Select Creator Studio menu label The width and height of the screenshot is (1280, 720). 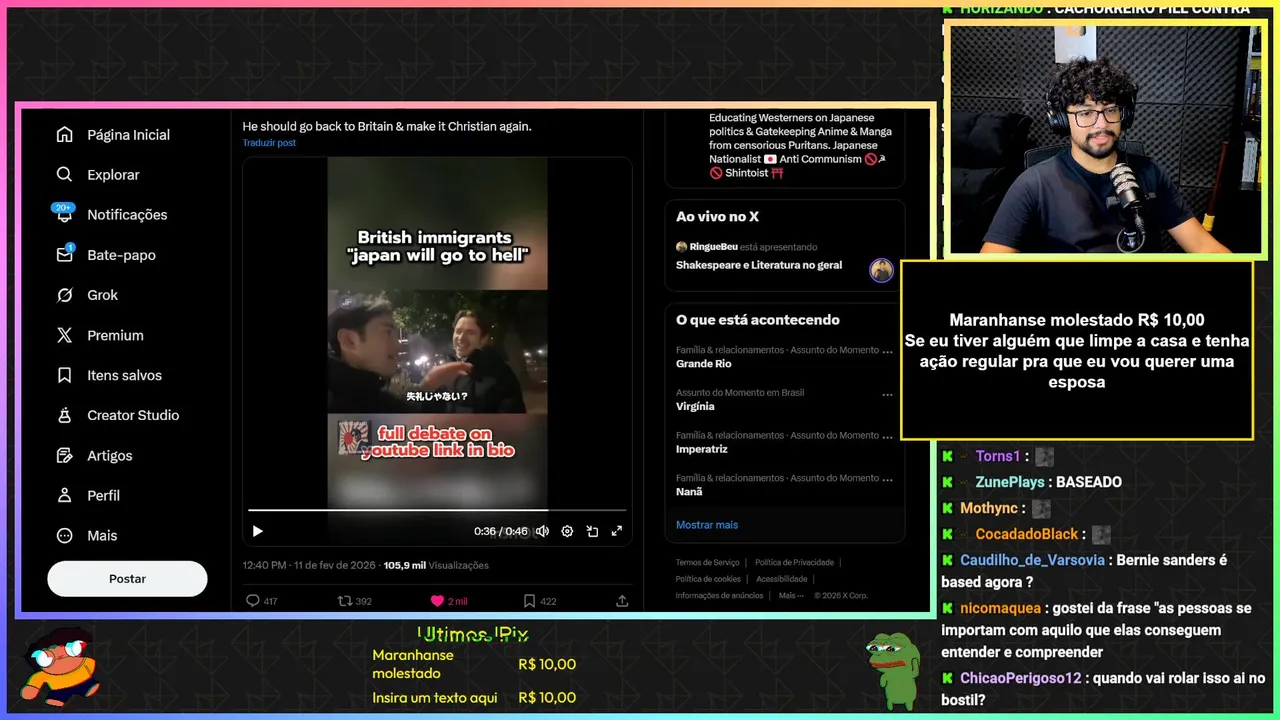point(133,415)
